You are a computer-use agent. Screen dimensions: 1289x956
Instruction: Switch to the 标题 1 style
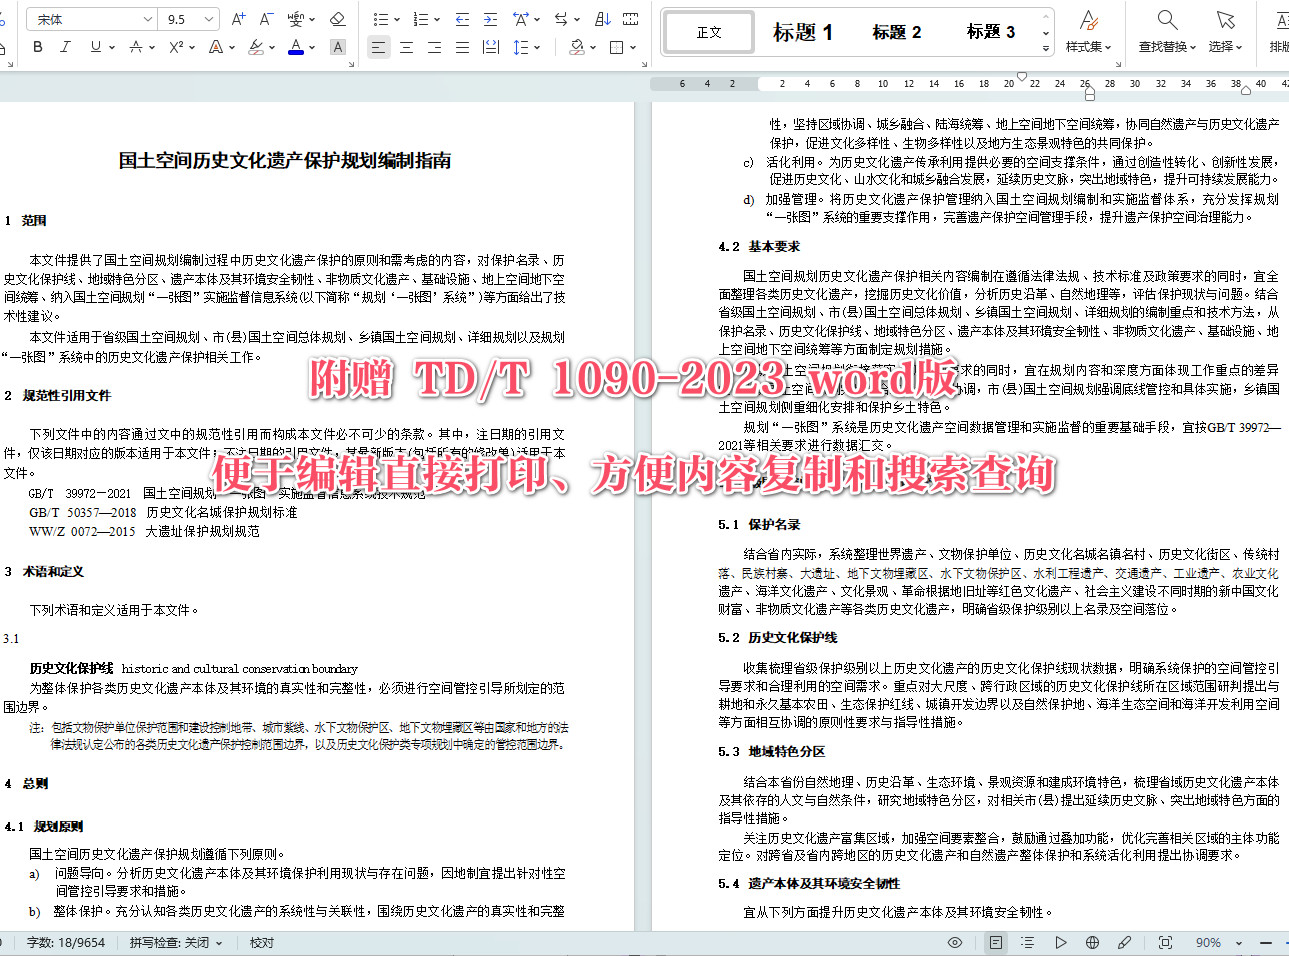(x=802, y=31)
